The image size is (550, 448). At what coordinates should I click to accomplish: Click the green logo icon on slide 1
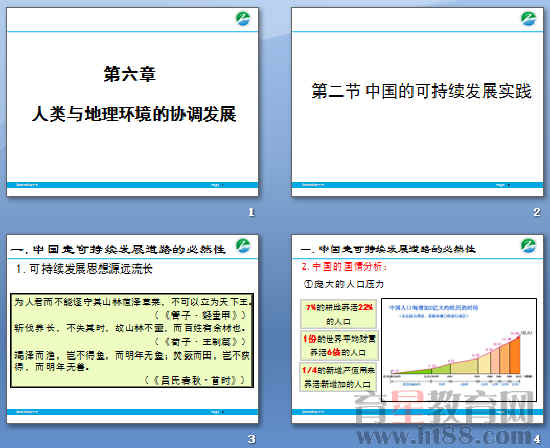243,19
